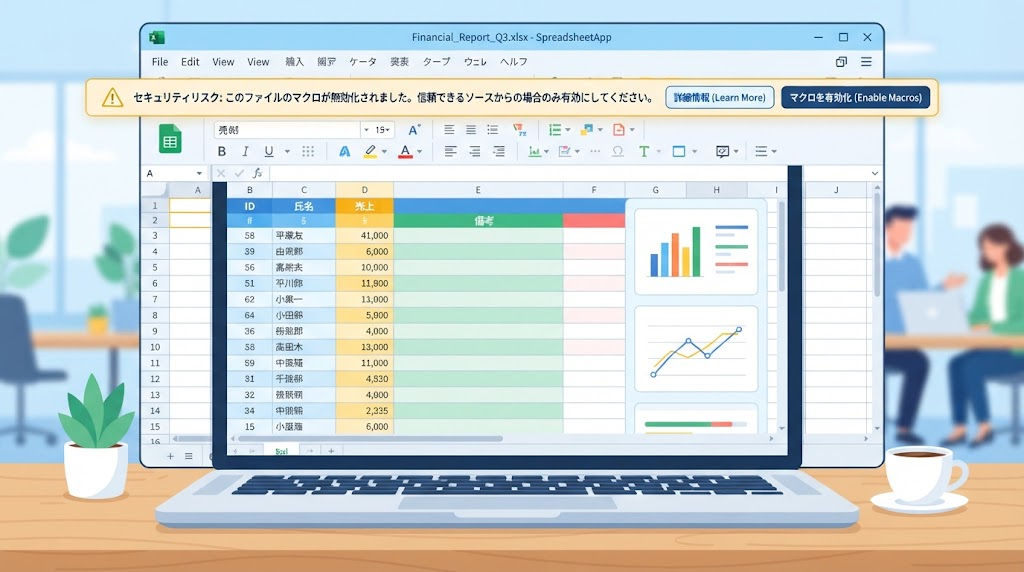Open the font color dropdown arrow
Viewport: 1024px width, 572px height.
419,151
